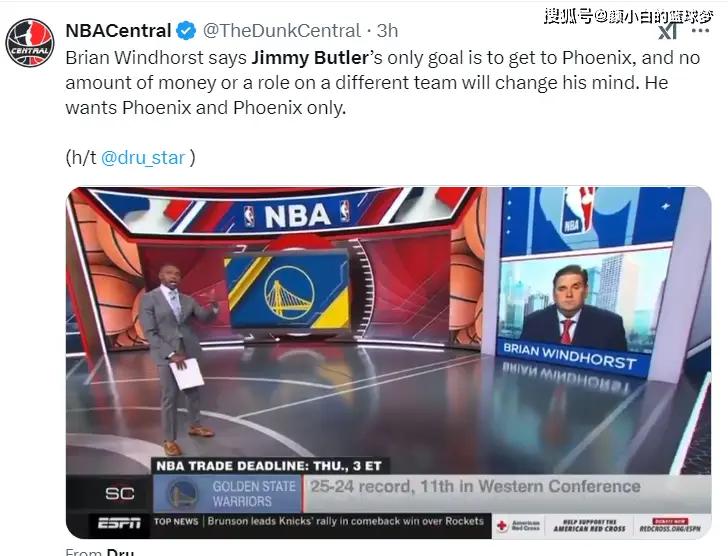Open the three-dot more options menu
728x556 pixels.
[700, 31]
